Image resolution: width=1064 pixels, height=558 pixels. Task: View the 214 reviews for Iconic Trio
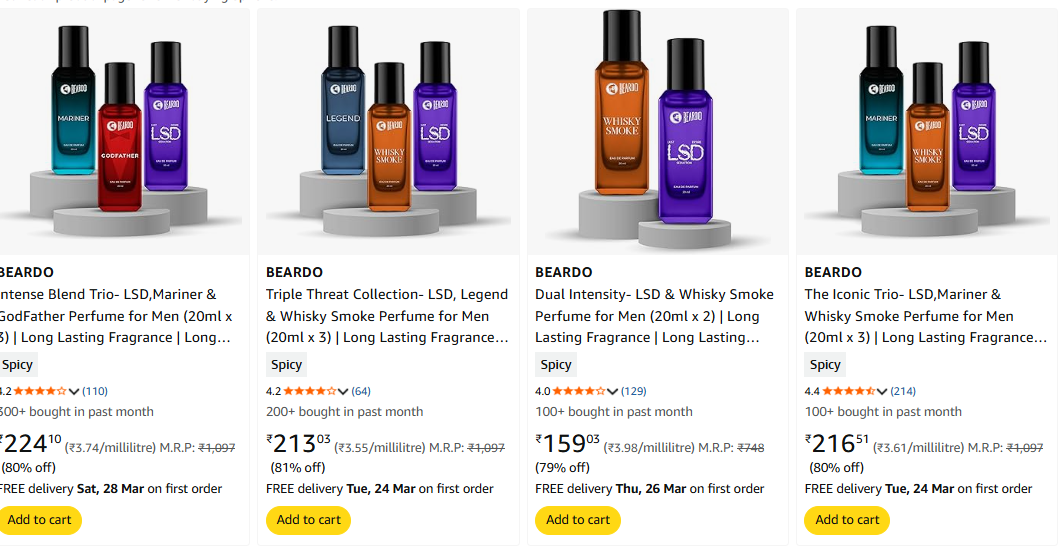[x=902, y=391]
